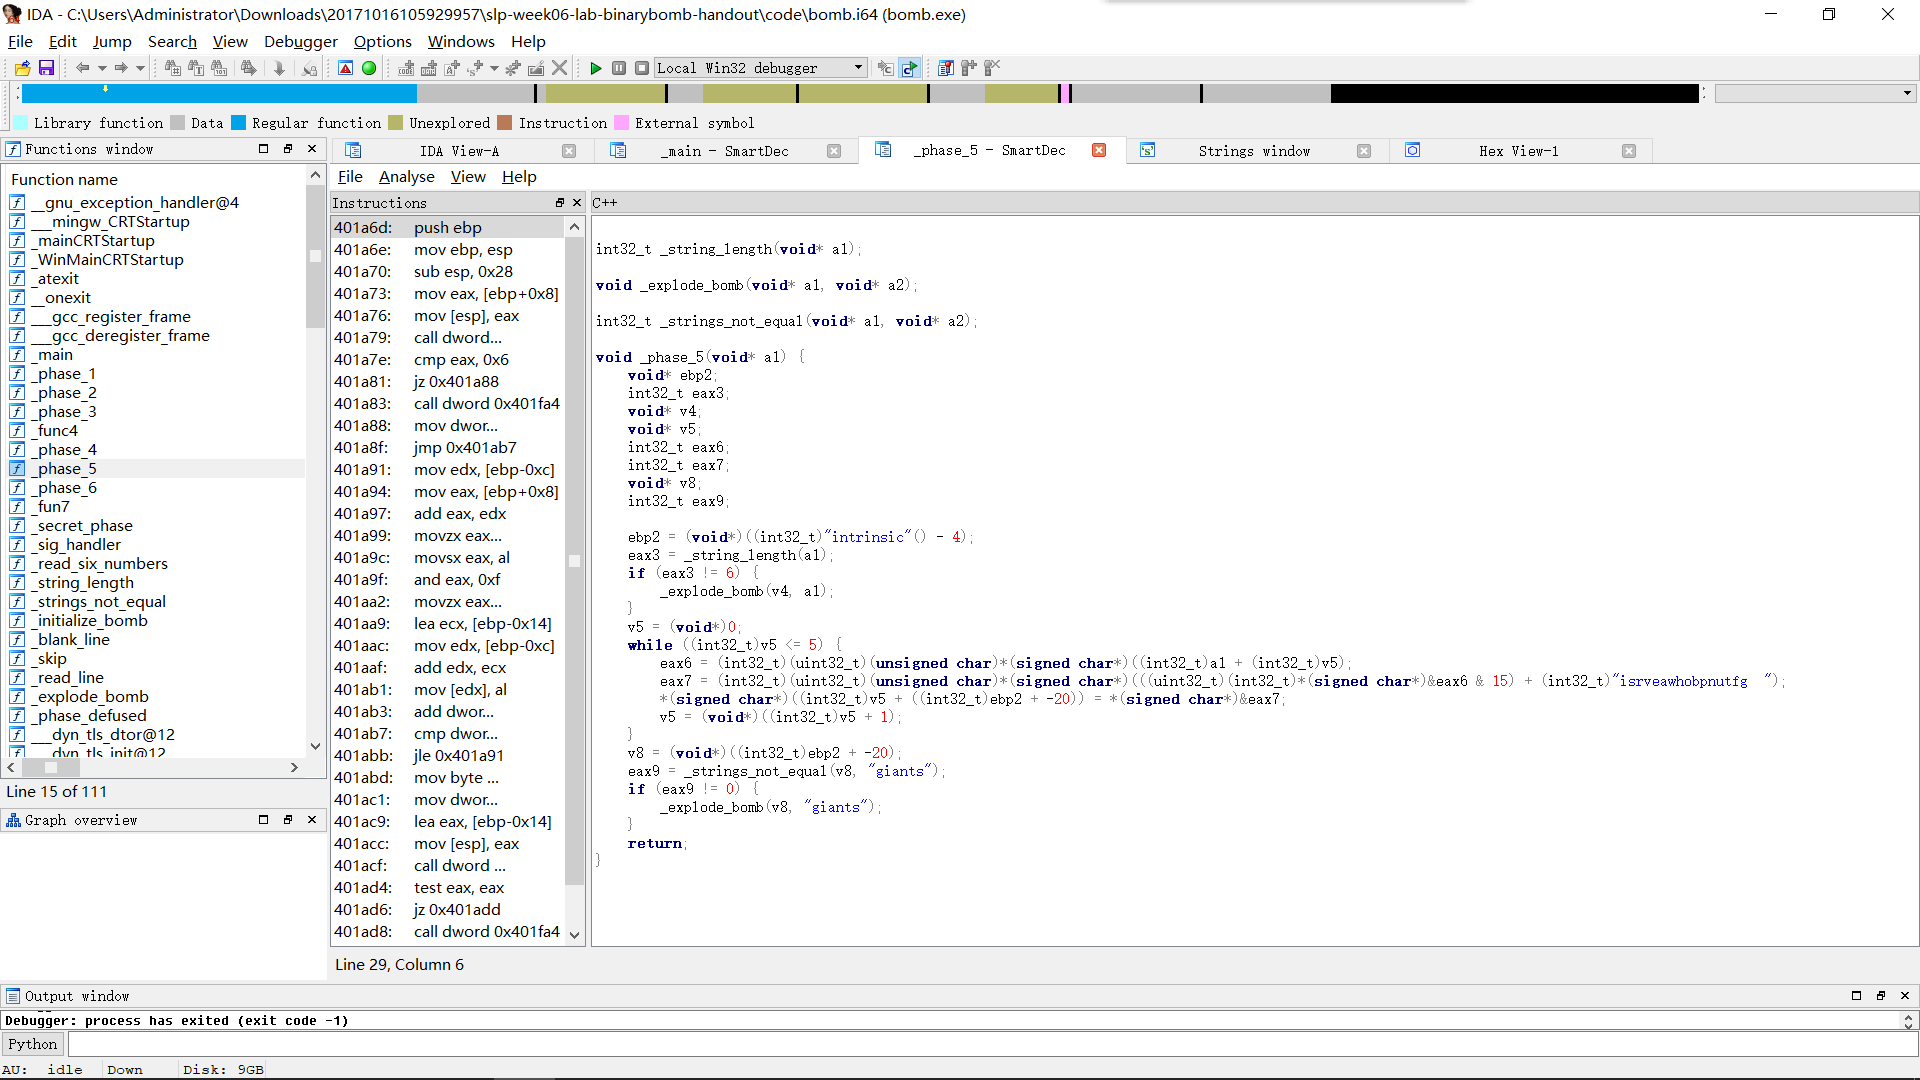Click the blue region of navigation band

[x=220, y=94]
